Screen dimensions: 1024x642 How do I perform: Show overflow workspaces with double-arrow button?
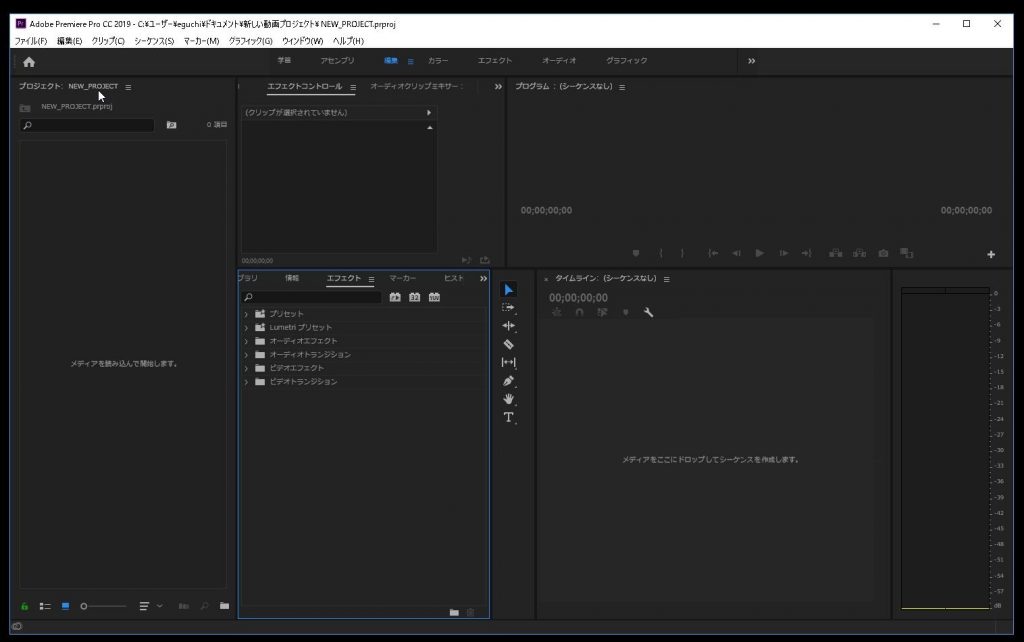click(x=751, y=61)
